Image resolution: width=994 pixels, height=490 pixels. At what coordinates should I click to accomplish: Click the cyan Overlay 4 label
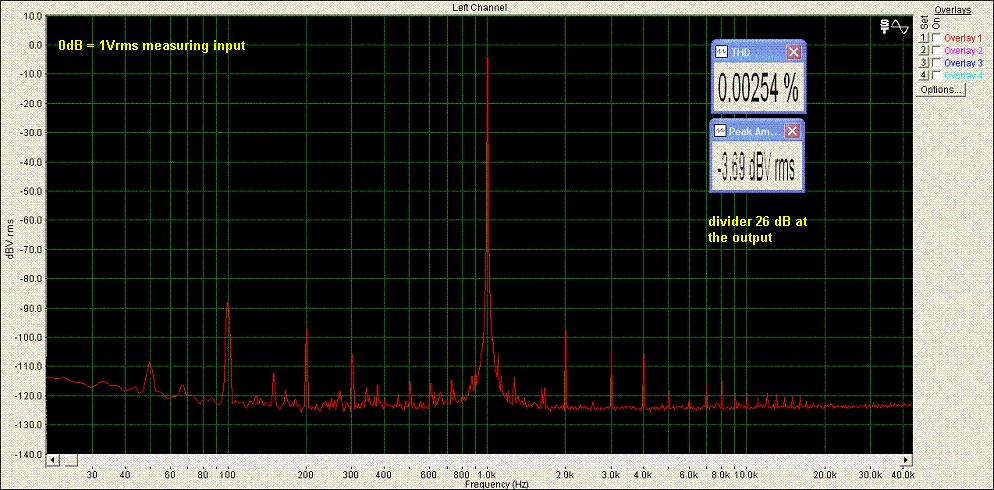point(963,75)
